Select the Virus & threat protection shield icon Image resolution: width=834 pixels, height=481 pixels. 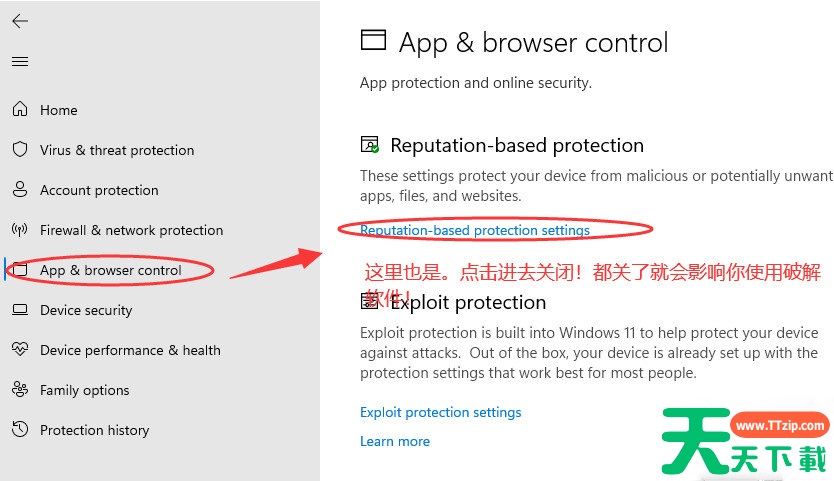(x=20, y=149)
